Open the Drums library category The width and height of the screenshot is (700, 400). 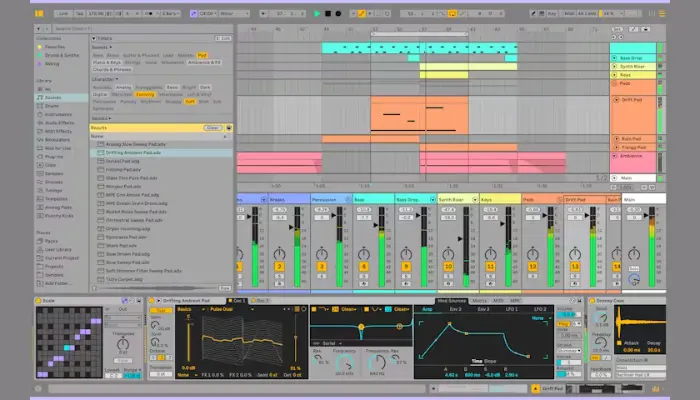pyautogui.click(x=62, y=106)
